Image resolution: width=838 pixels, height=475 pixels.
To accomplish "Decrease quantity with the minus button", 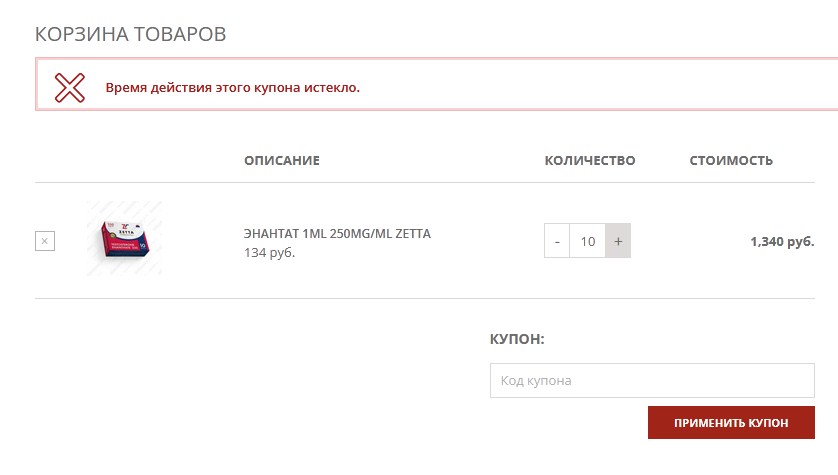I will 557,241.
